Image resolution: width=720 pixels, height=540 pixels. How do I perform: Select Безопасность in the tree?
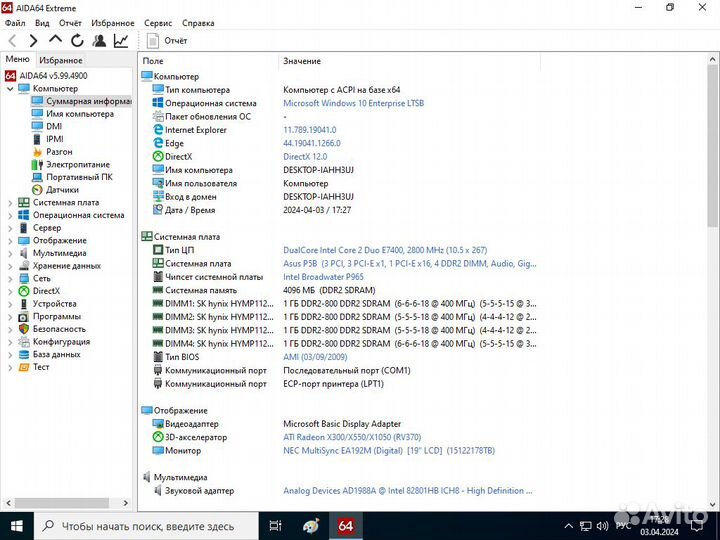(59, 329)
